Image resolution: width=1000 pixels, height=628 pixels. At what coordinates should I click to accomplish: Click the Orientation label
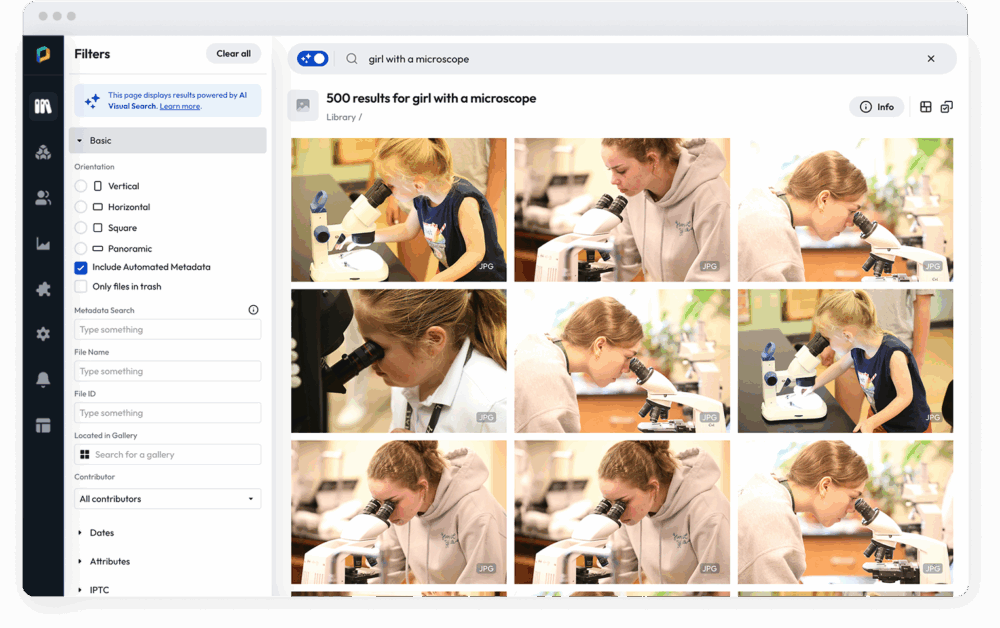pos(94,167)
